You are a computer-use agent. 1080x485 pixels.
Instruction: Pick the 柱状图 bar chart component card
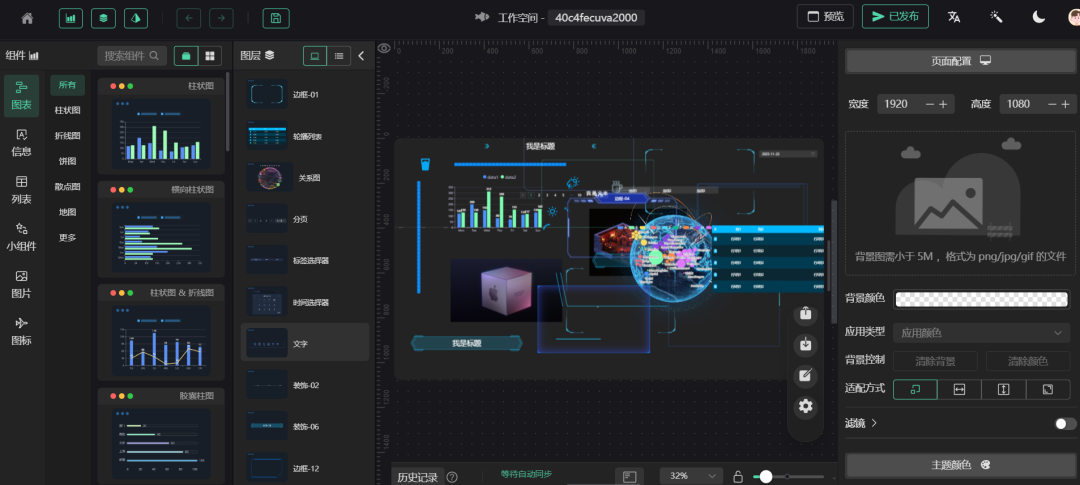click(161, 125)
